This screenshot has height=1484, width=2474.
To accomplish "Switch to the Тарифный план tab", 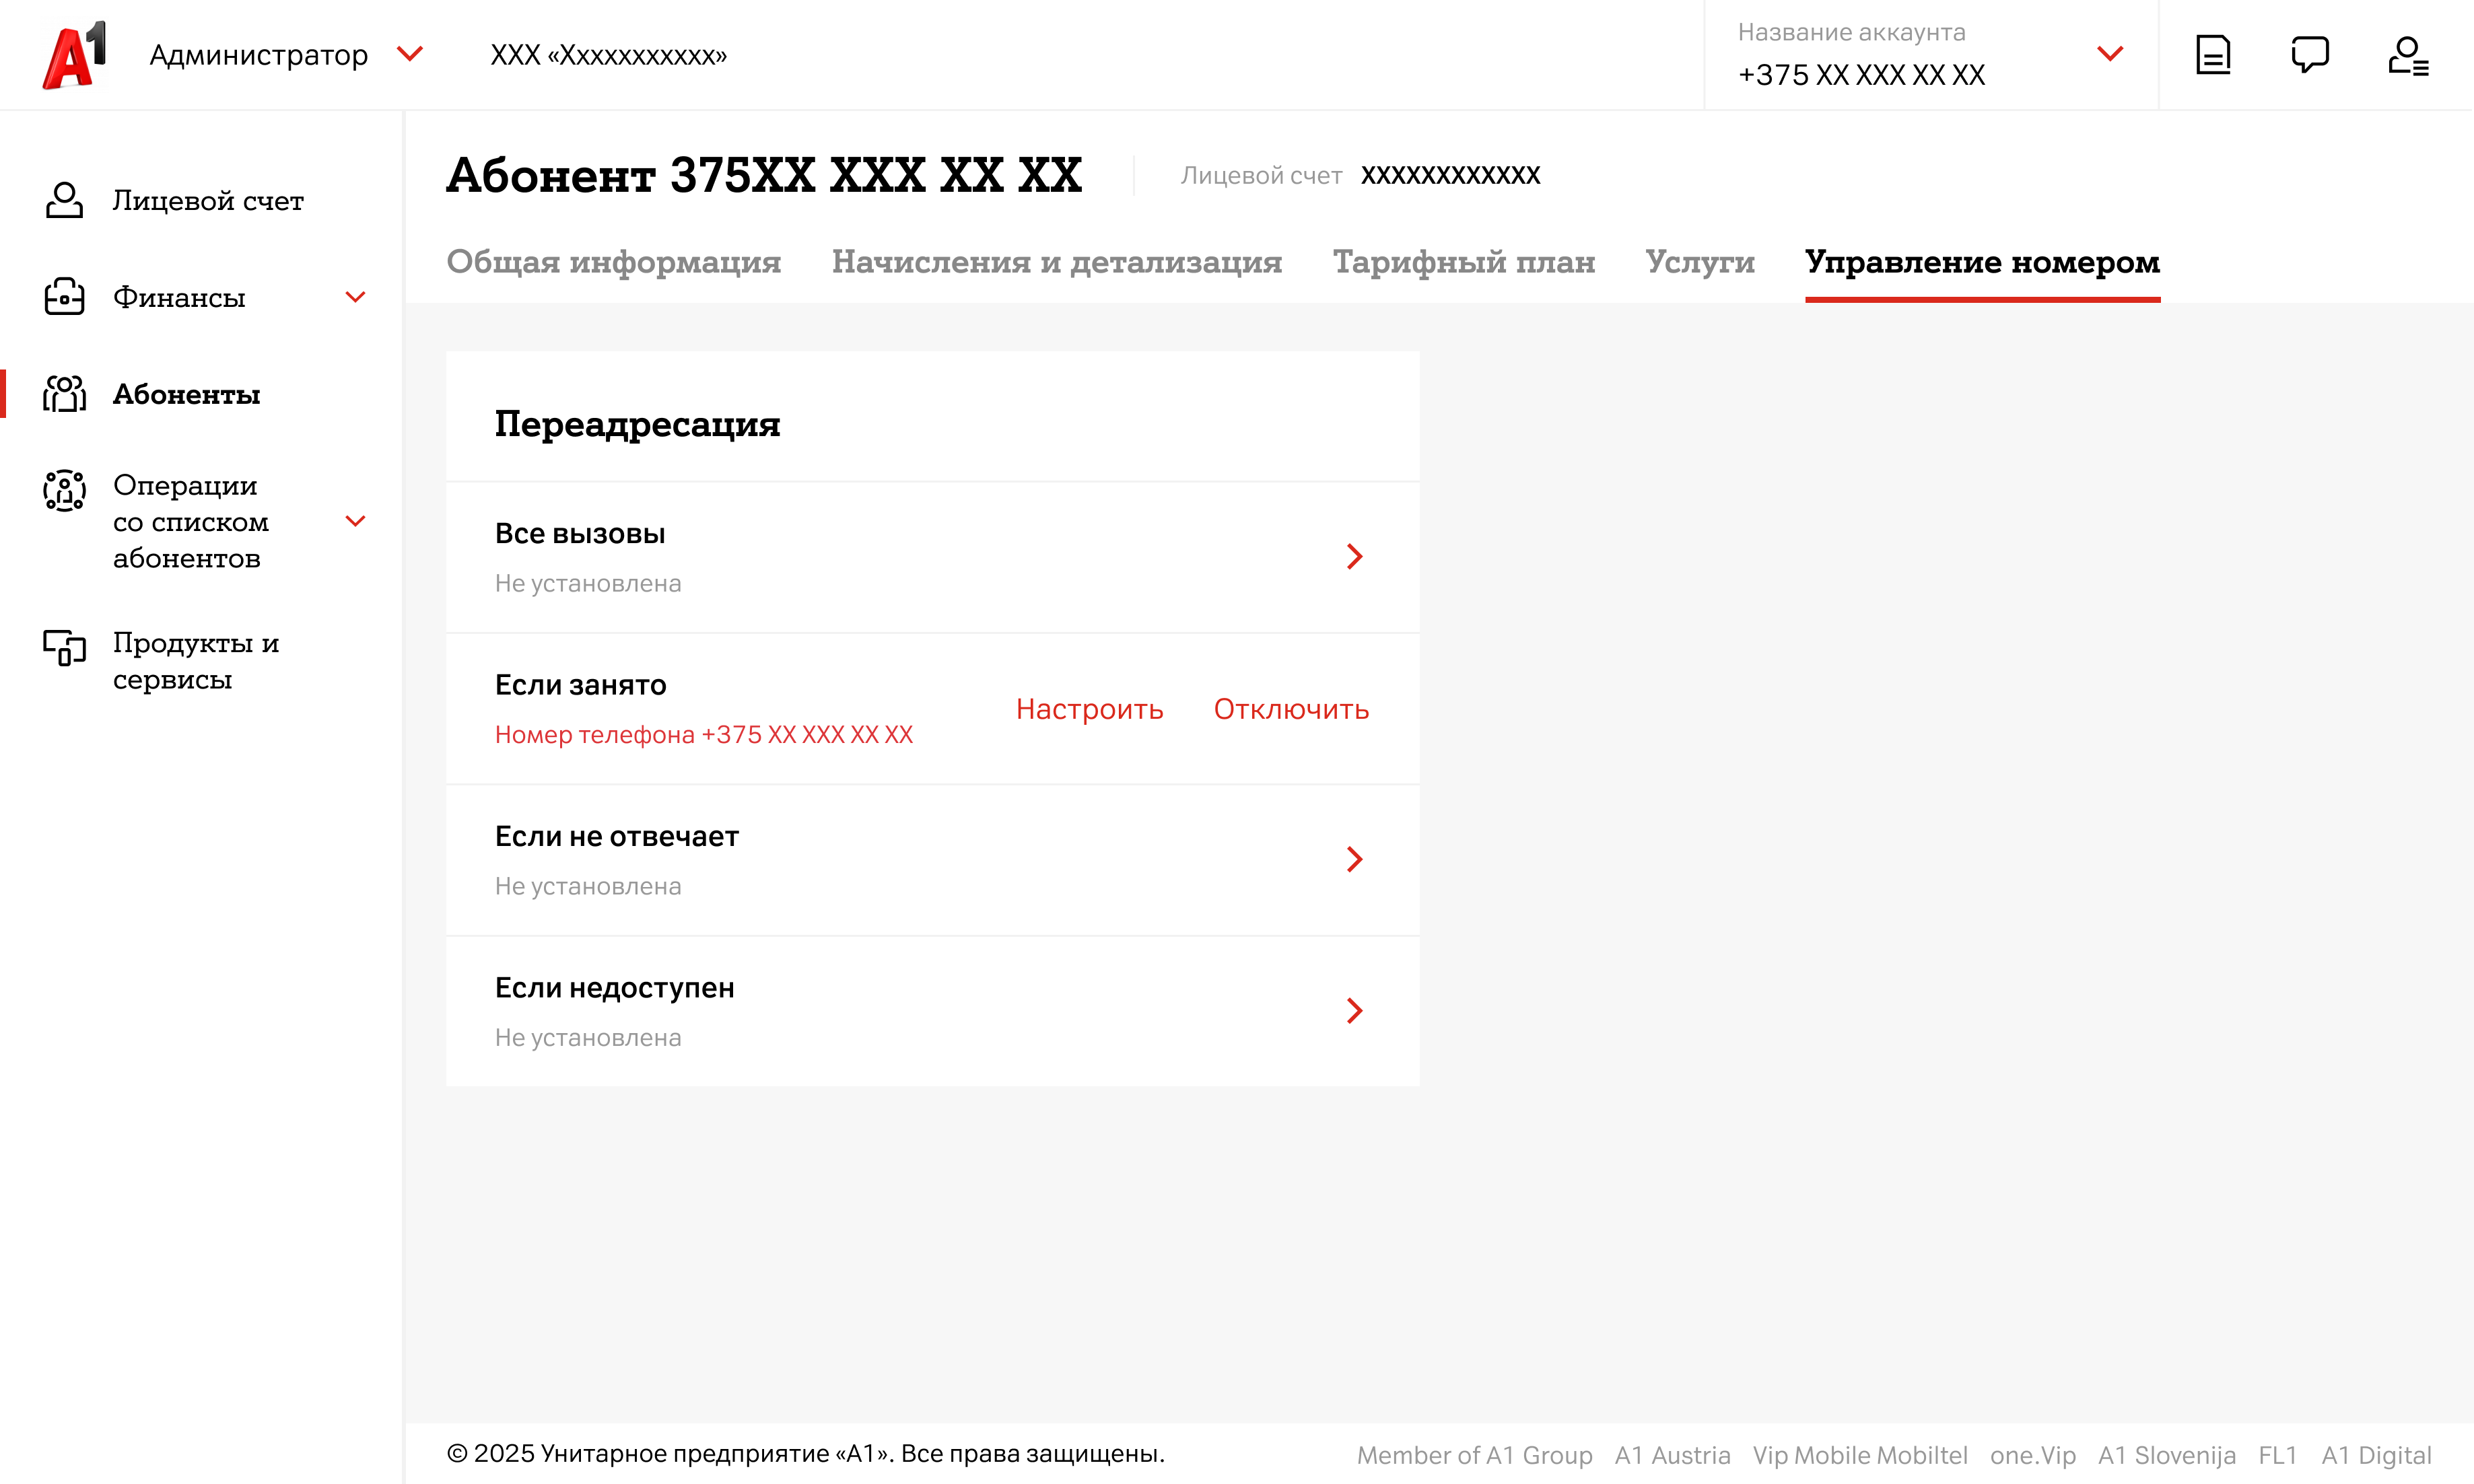I will click(1463, 262).
